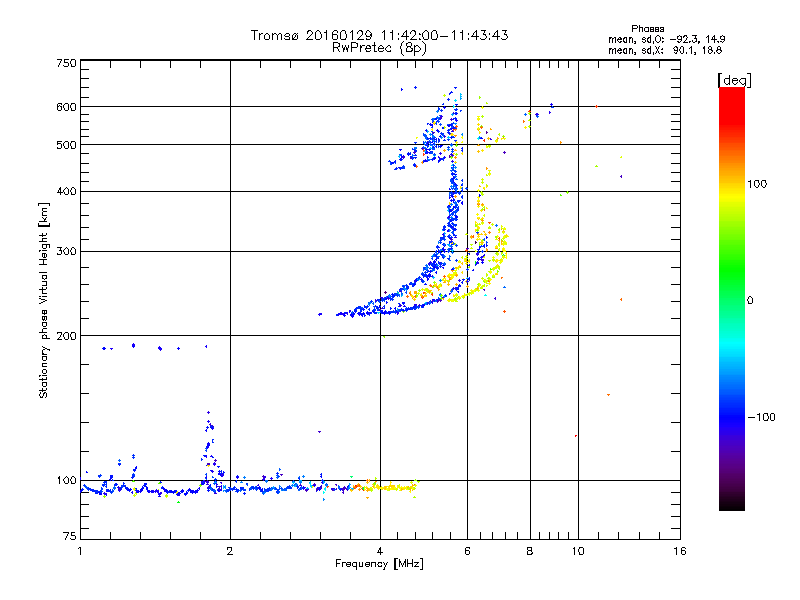Viewport: 800px width, 600px height.
Task: Click the 'Phases' header text
Action: 647,29
